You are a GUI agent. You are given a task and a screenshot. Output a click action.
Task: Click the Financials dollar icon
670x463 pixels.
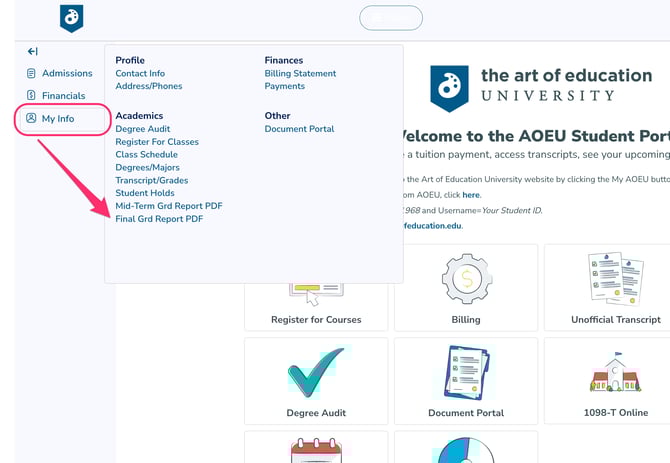click(x=31, y=95)
